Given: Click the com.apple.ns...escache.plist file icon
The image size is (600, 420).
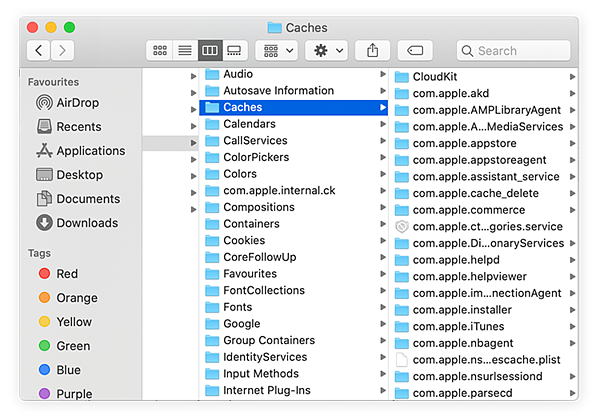Looking at the screenshot, I should click(402, 360).
